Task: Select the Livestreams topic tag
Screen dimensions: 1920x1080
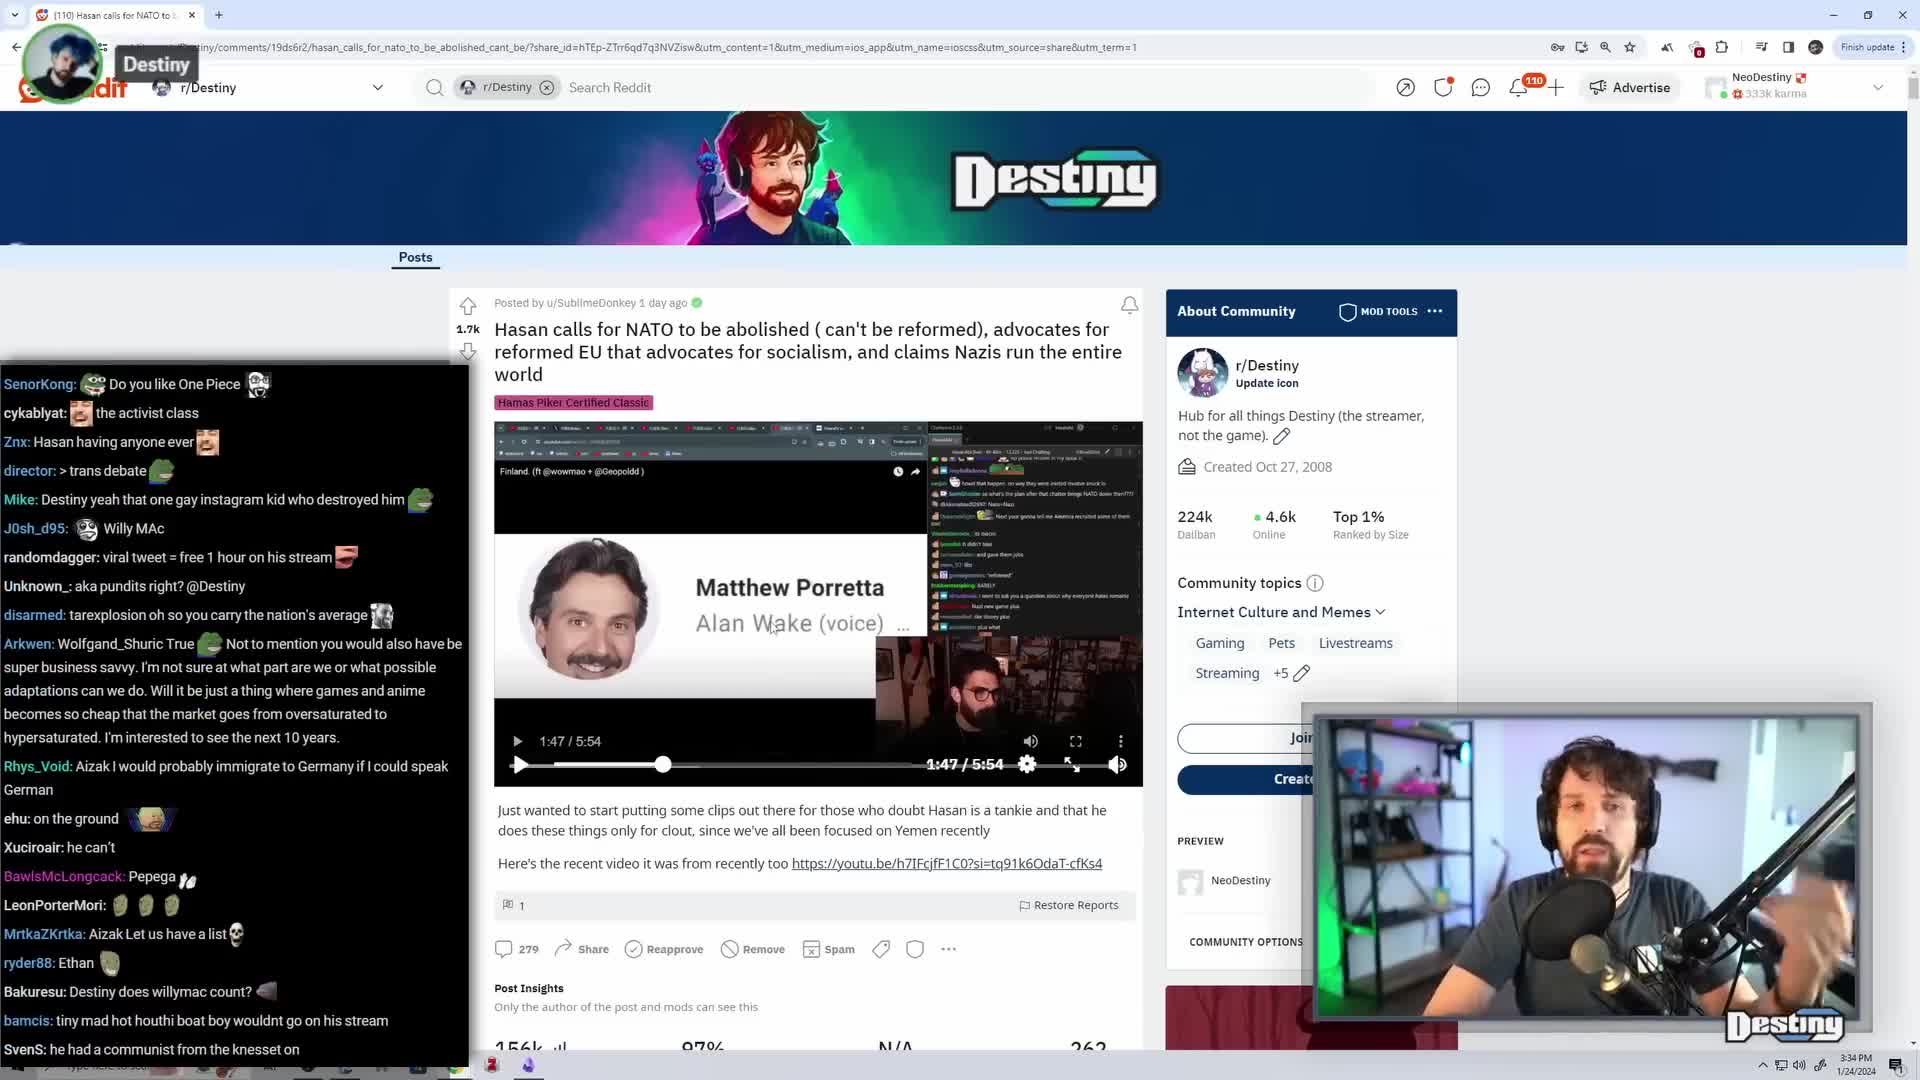Action: 1355,643
